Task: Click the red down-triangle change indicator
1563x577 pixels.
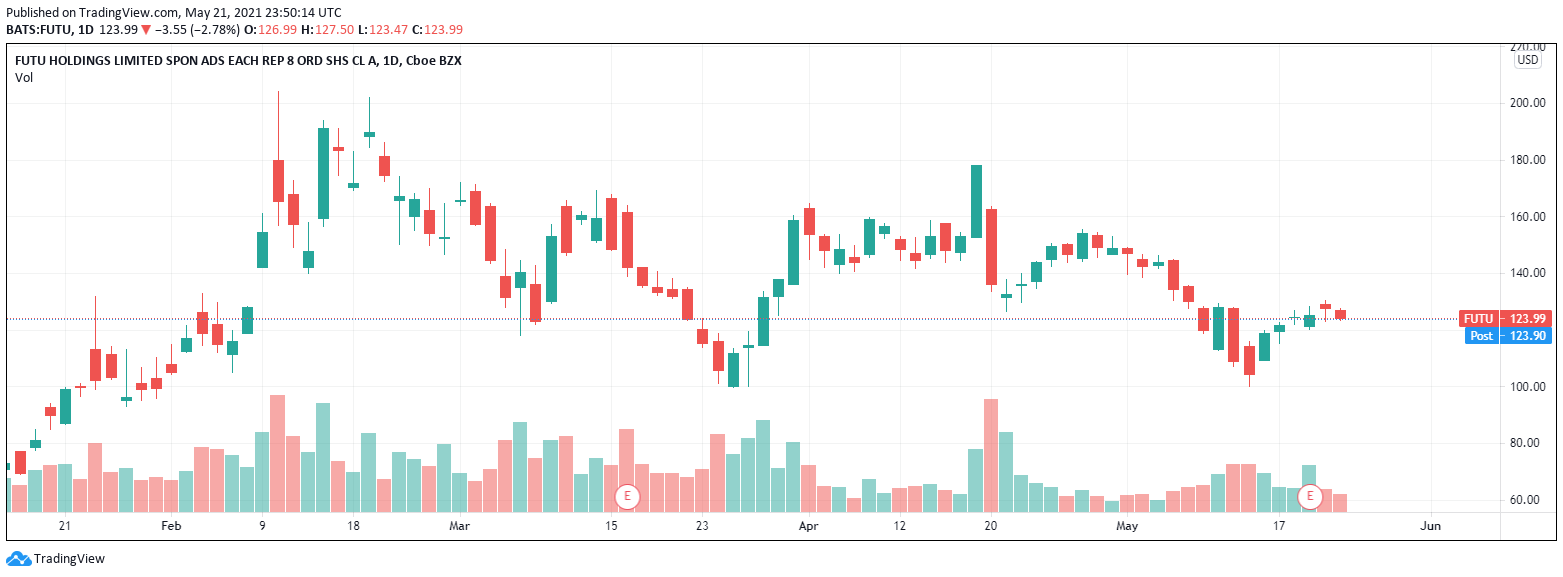Action: 146,30
